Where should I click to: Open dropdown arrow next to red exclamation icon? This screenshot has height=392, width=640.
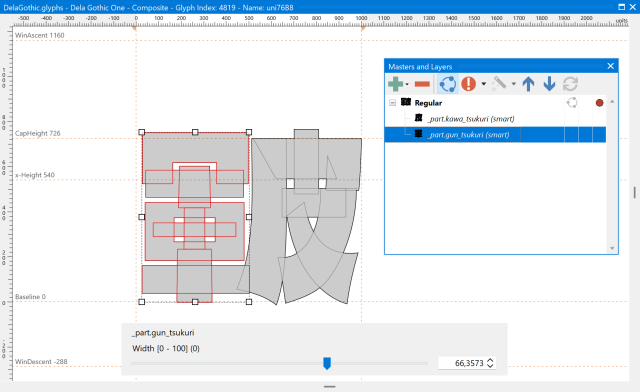(484, 84)
